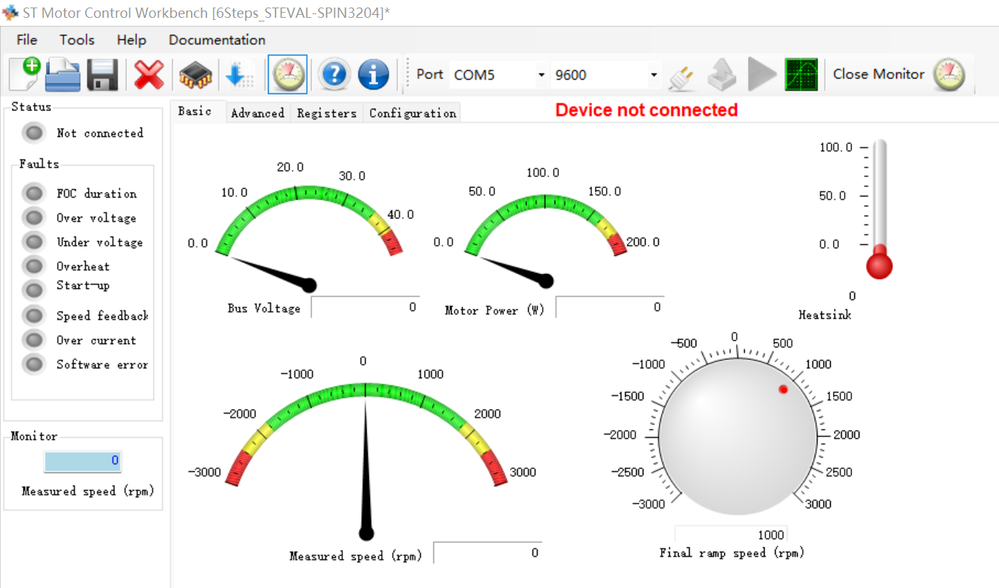This screenshot has height=588, width=999.
Task: Open the File menu
Action: click(x=27, y=39)
